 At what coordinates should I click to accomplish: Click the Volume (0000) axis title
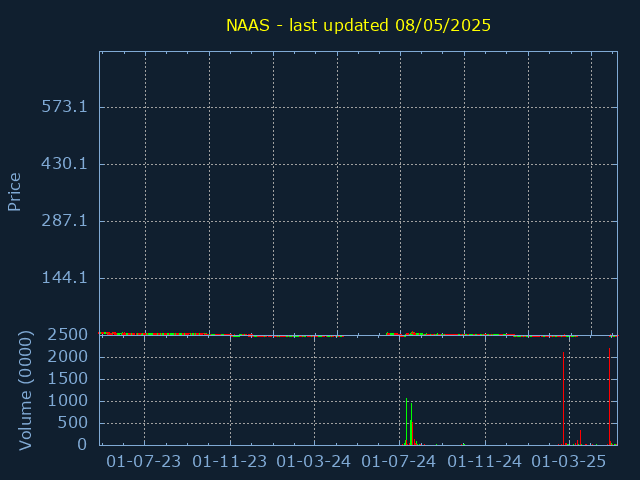(26, 391)
